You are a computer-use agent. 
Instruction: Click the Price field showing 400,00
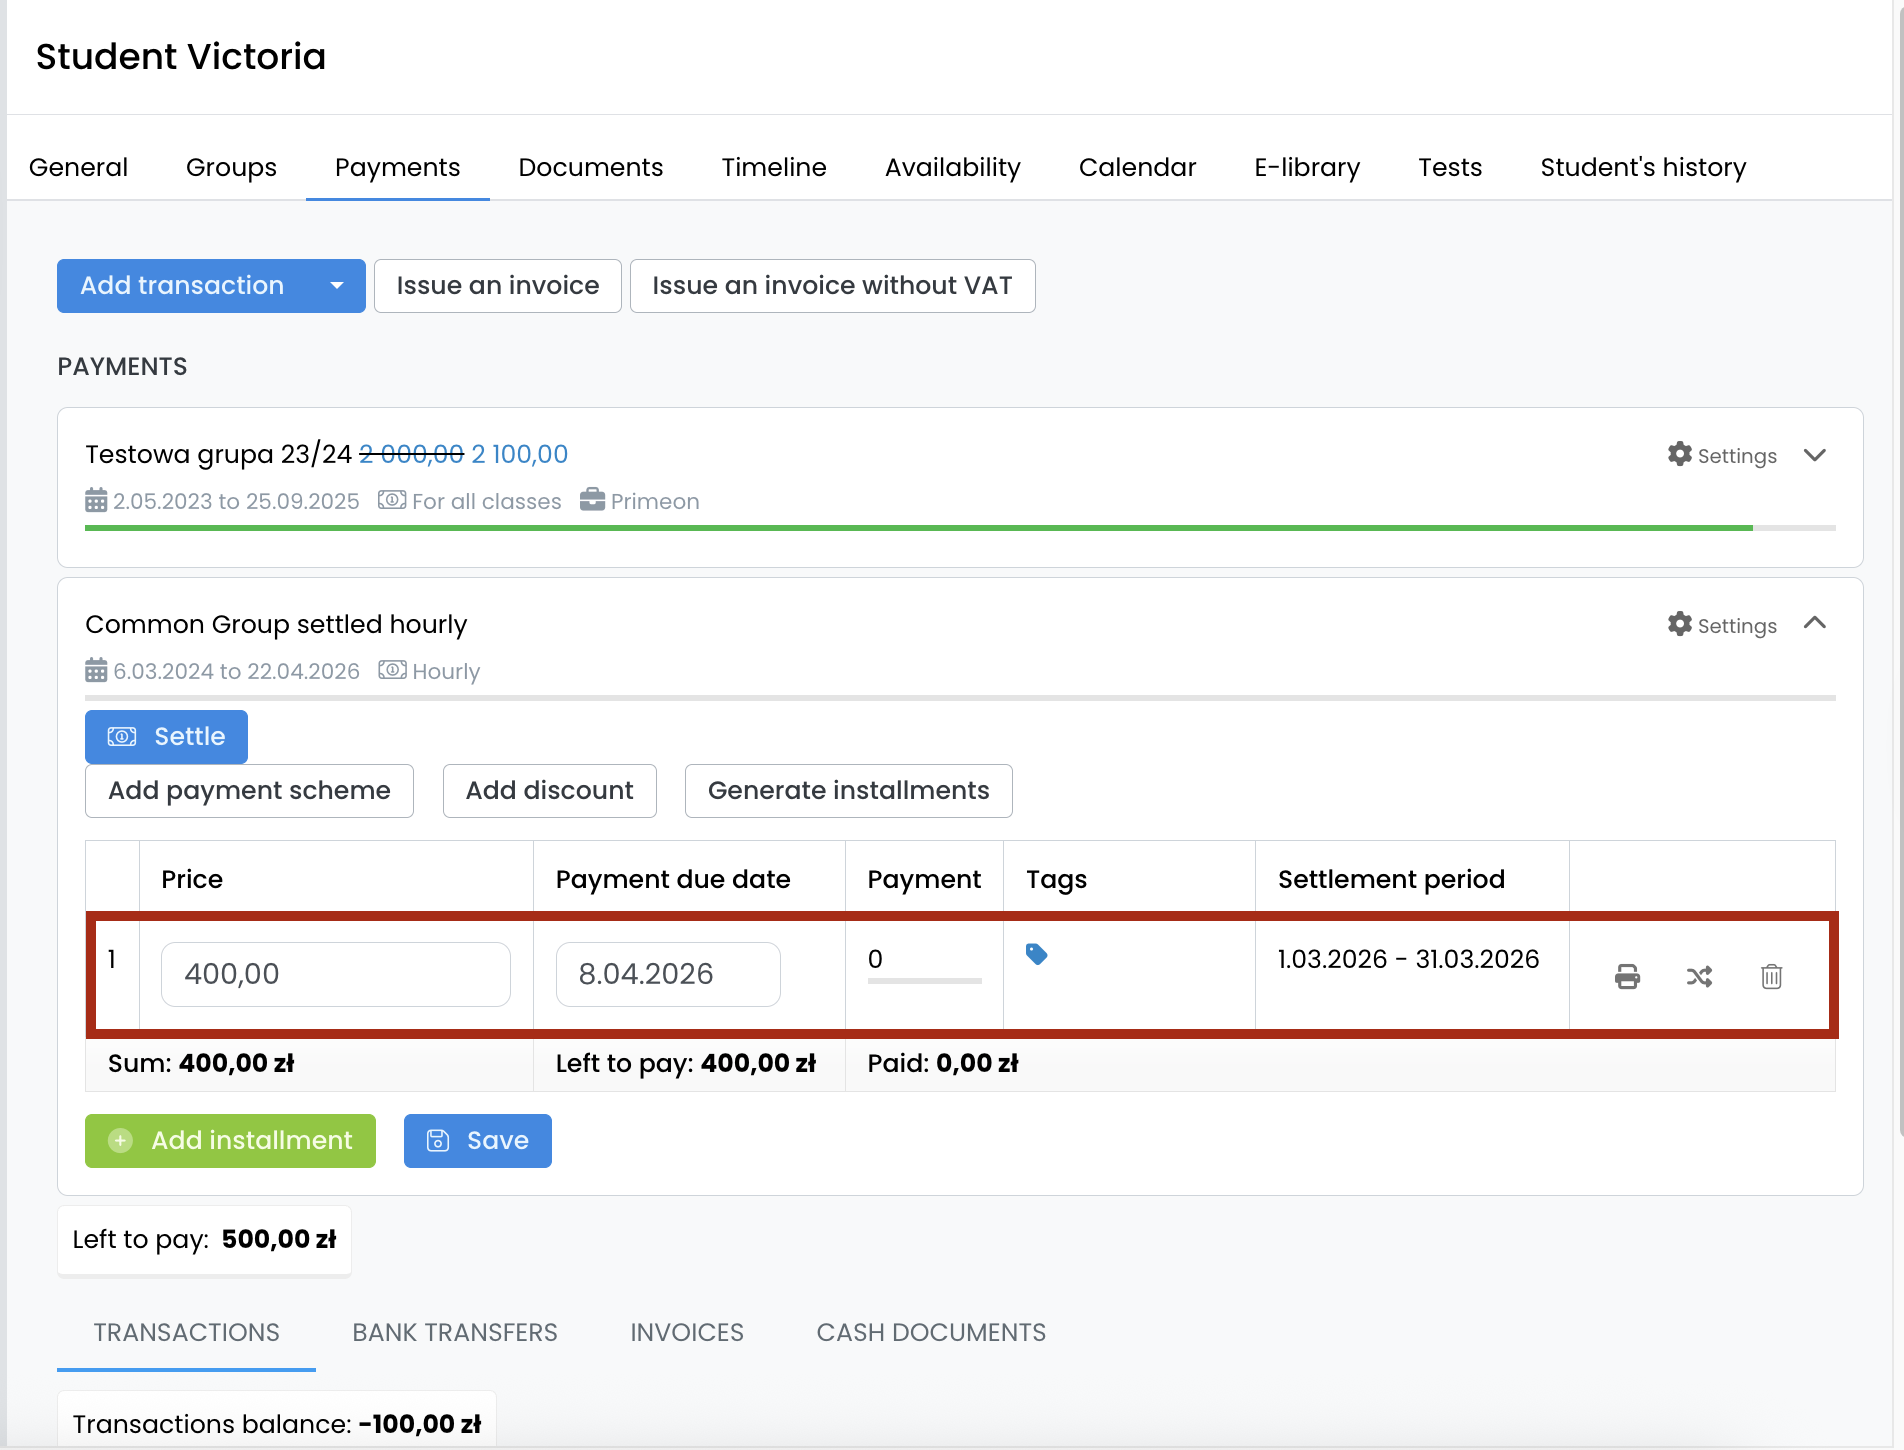point(335,974)
